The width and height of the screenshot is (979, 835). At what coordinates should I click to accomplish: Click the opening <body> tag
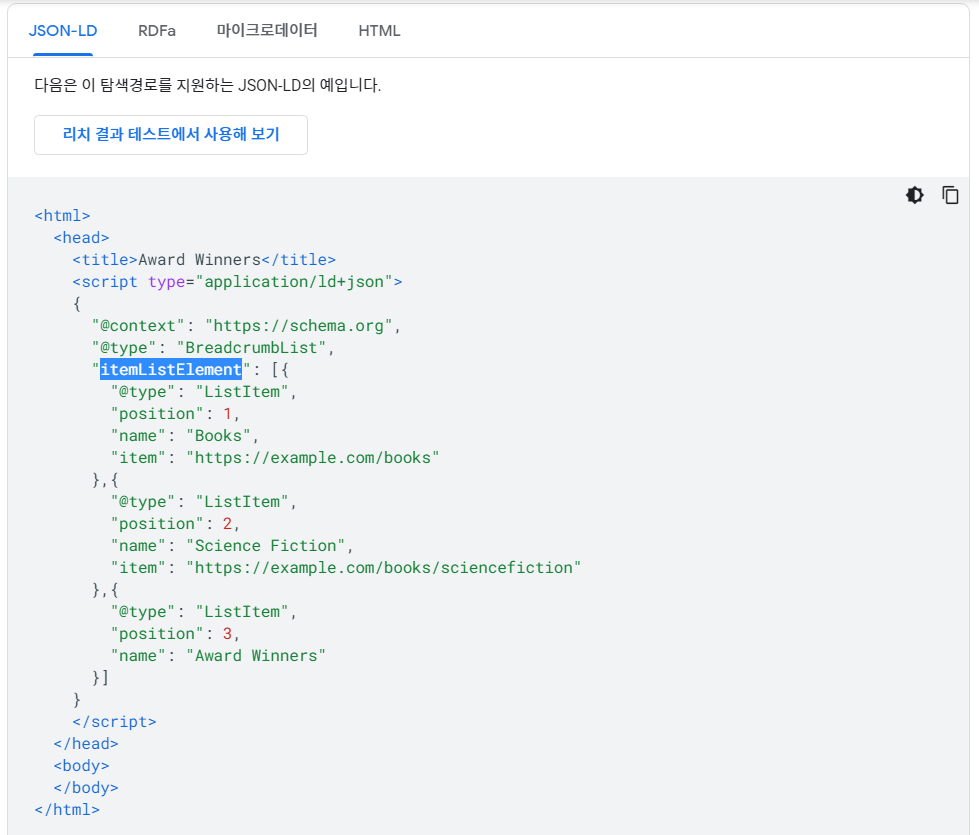click(81, 766)
